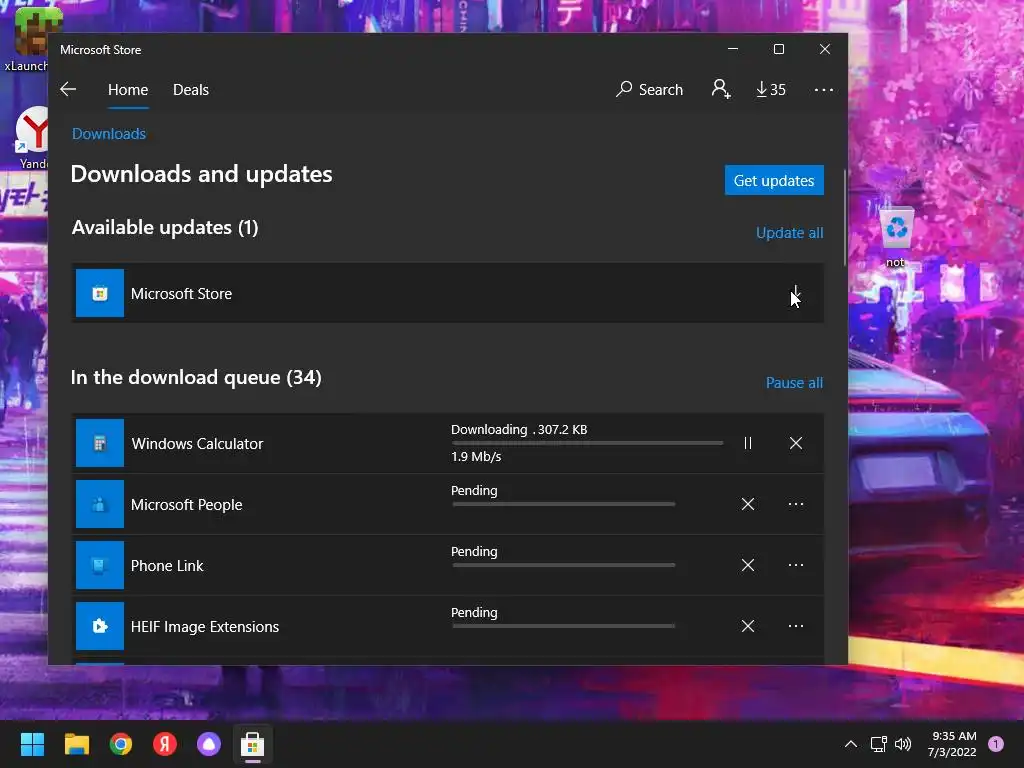Screen dimensions: 1024x768
Task: Click the Update all link
Action: [790, 232]
